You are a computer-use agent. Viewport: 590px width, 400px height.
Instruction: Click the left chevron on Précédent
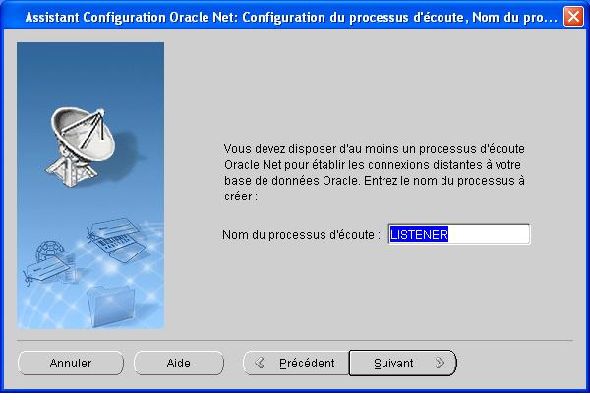click(260, 363)
